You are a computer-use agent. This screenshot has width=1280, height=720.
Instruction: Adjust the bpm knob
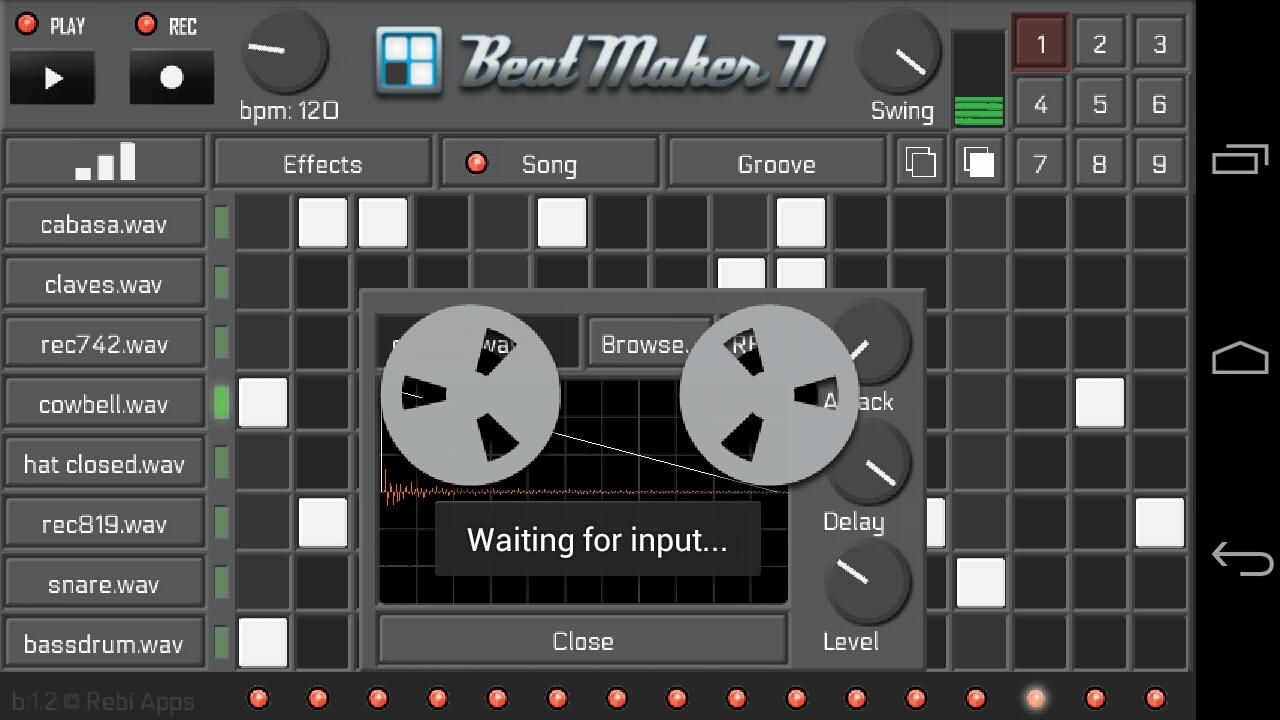coord(285,50)
